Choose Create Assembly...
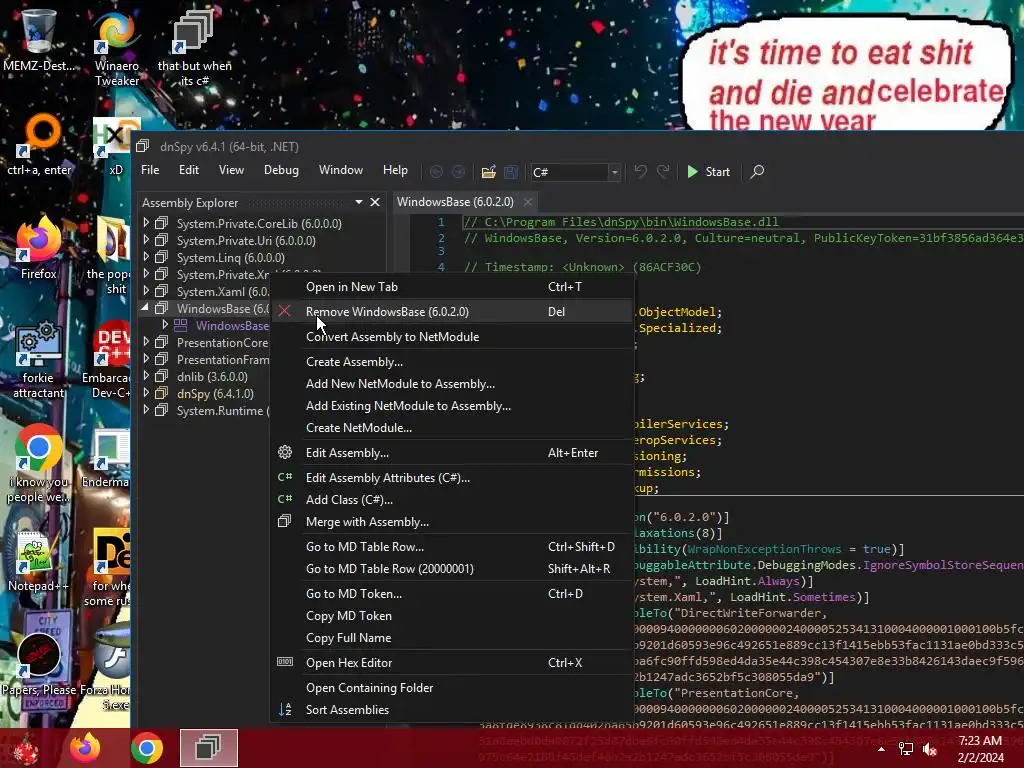Viewport: 1024px width, 768px height. click(452, 362)
